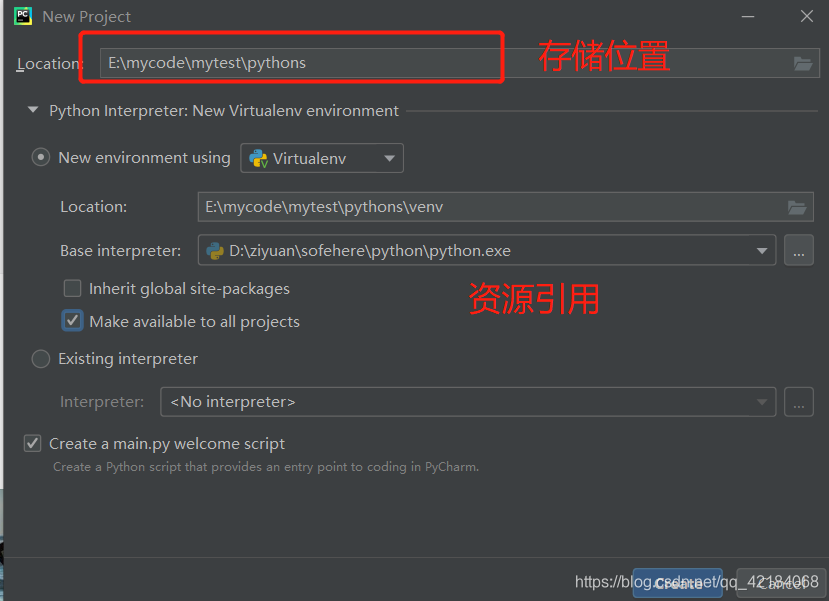This screenshot has height=601, width=829.
Task: Toggle Create a main.py welcome script checkbox
Action: tap(32, 443)
